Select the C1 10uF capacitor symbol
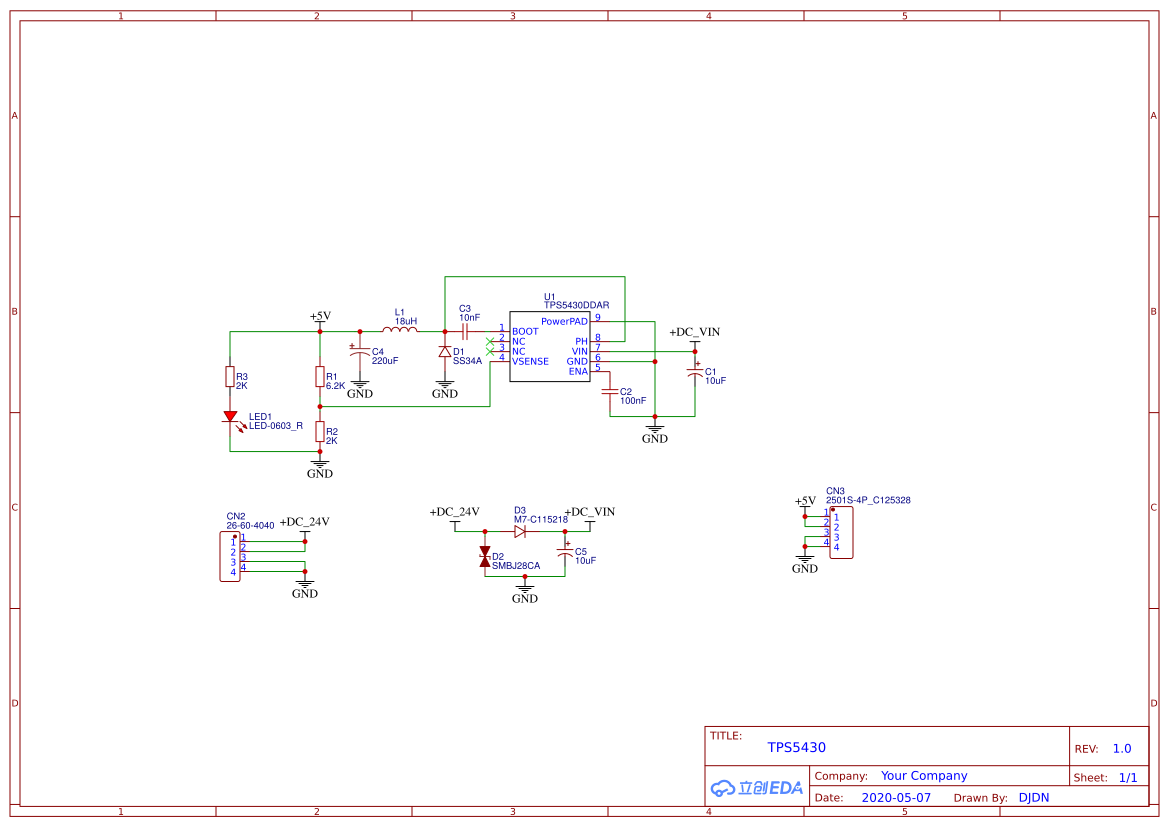 pos(695,371)
